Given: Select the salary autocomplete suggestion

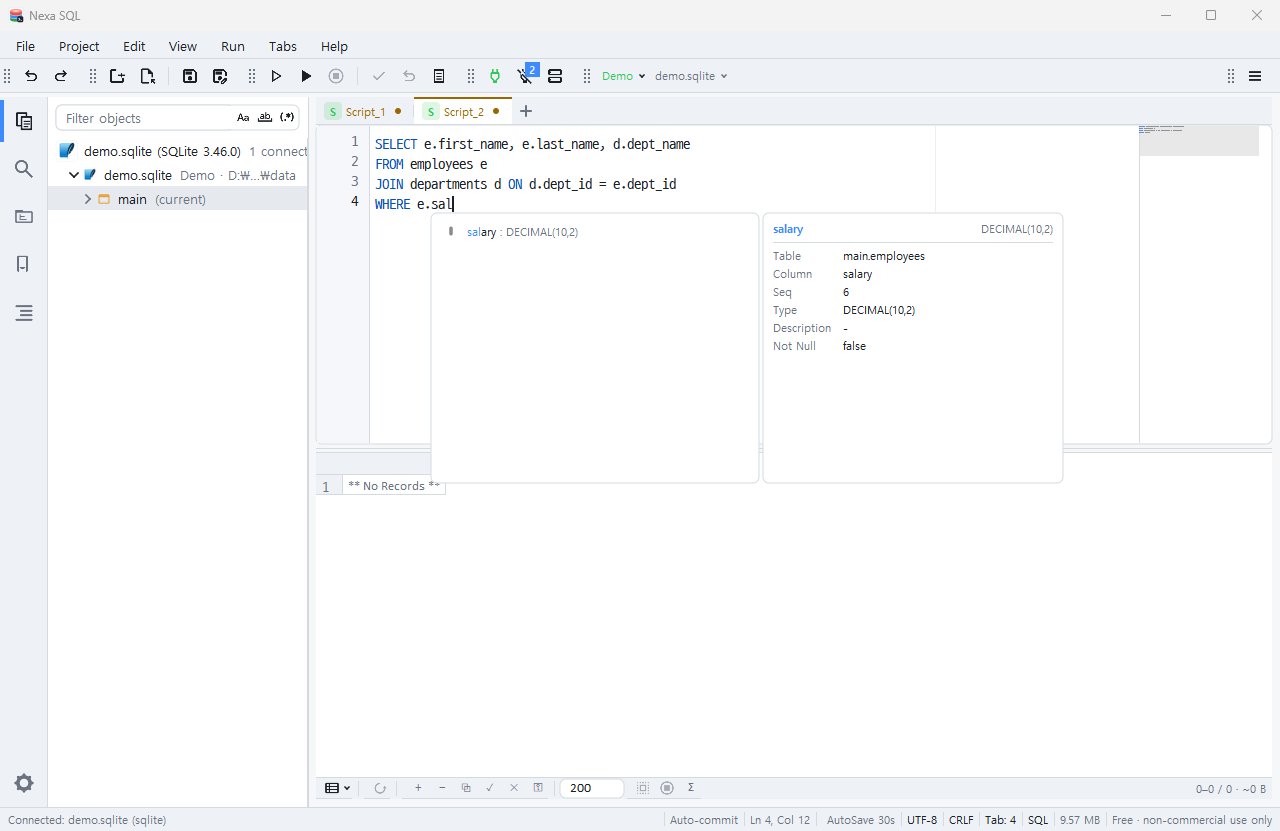Looking at the screenshot, I should (x=595, y=232).
